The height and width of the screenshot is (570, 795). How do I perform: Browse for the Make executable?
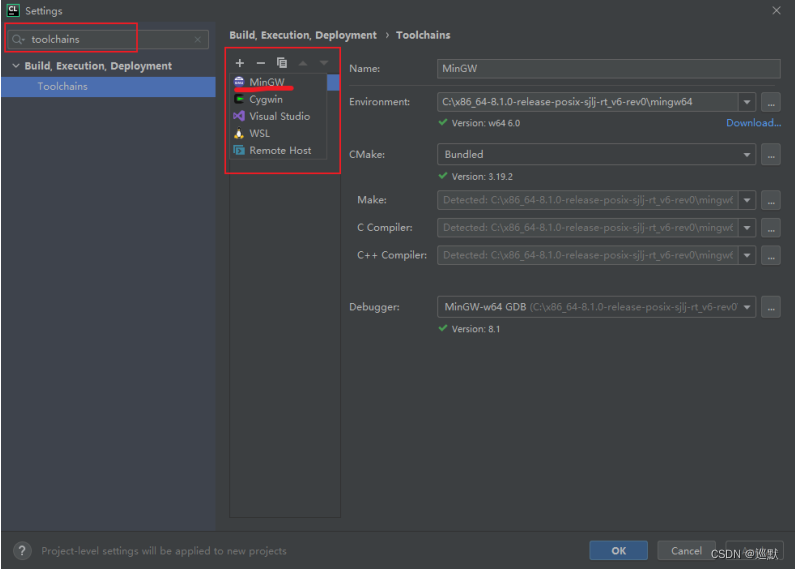[771, 200]
